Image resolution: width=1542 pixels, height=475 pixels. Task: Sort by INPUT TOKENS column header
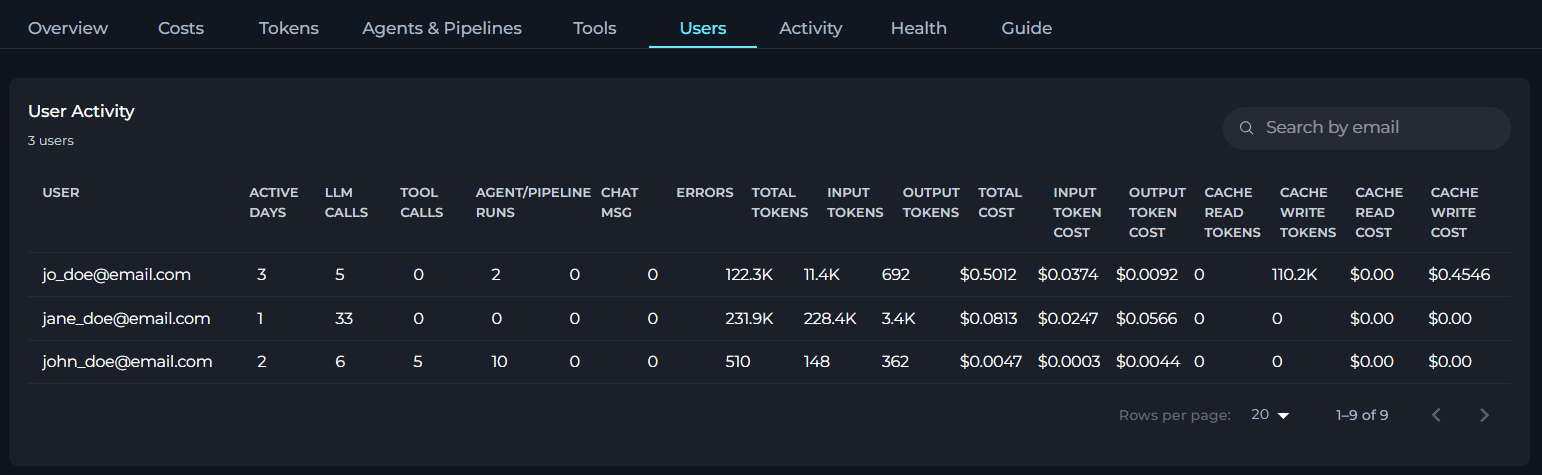855,202
